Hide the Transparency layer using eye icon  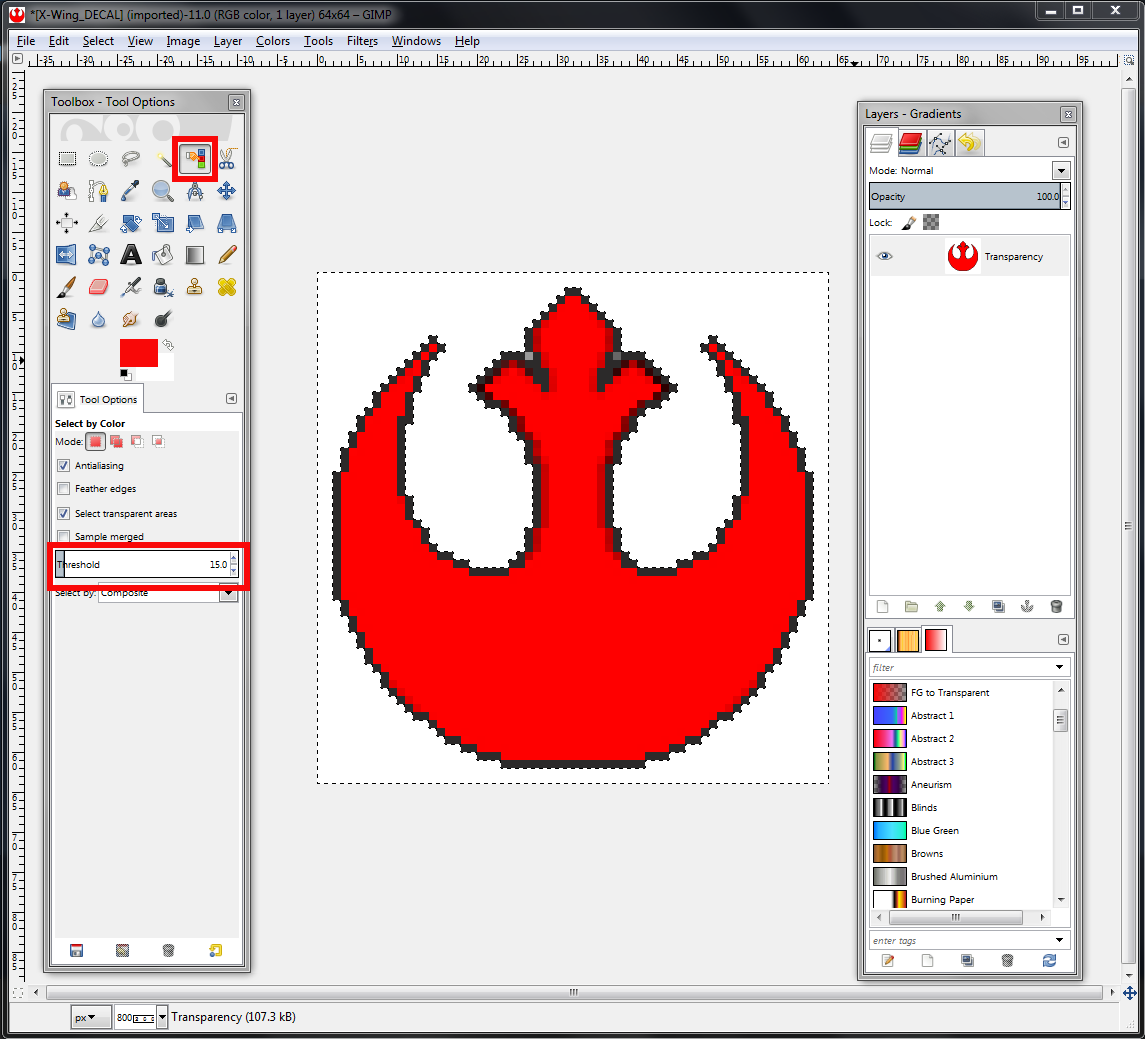[884, 256]
